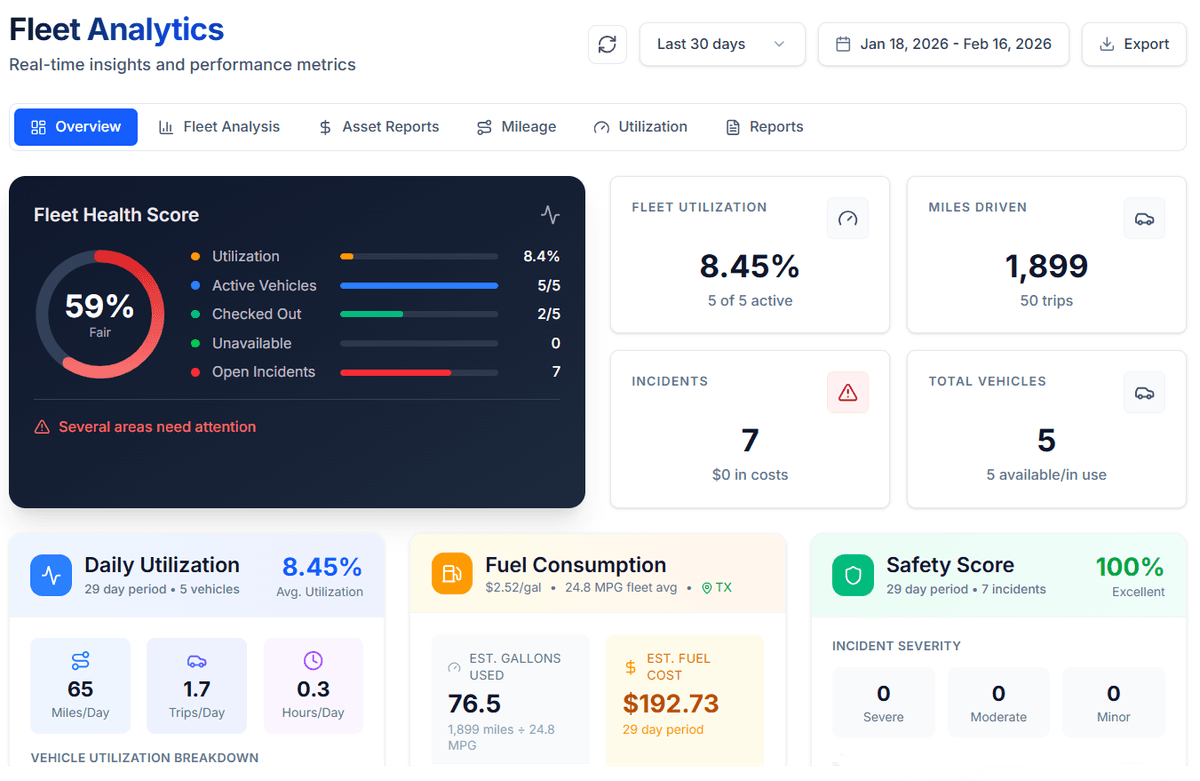The width and height of the screenshot is (1200, 781).
Task: Click the waveform icon on the Daily Utilization card
Action: click(x=51, y=574)
